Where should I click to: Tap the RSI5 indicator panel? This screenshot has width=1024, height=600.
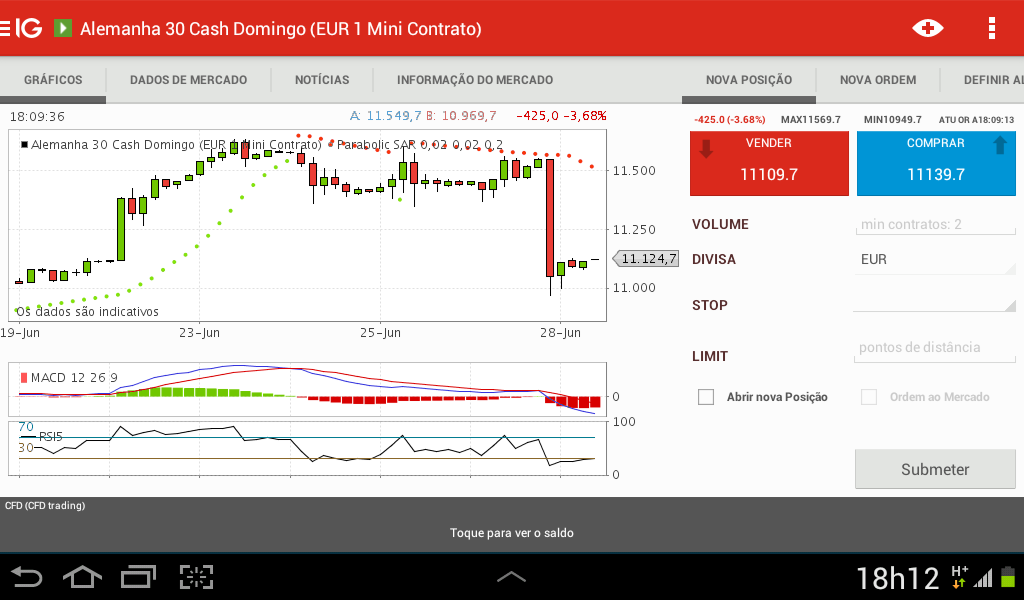[307, 448]
